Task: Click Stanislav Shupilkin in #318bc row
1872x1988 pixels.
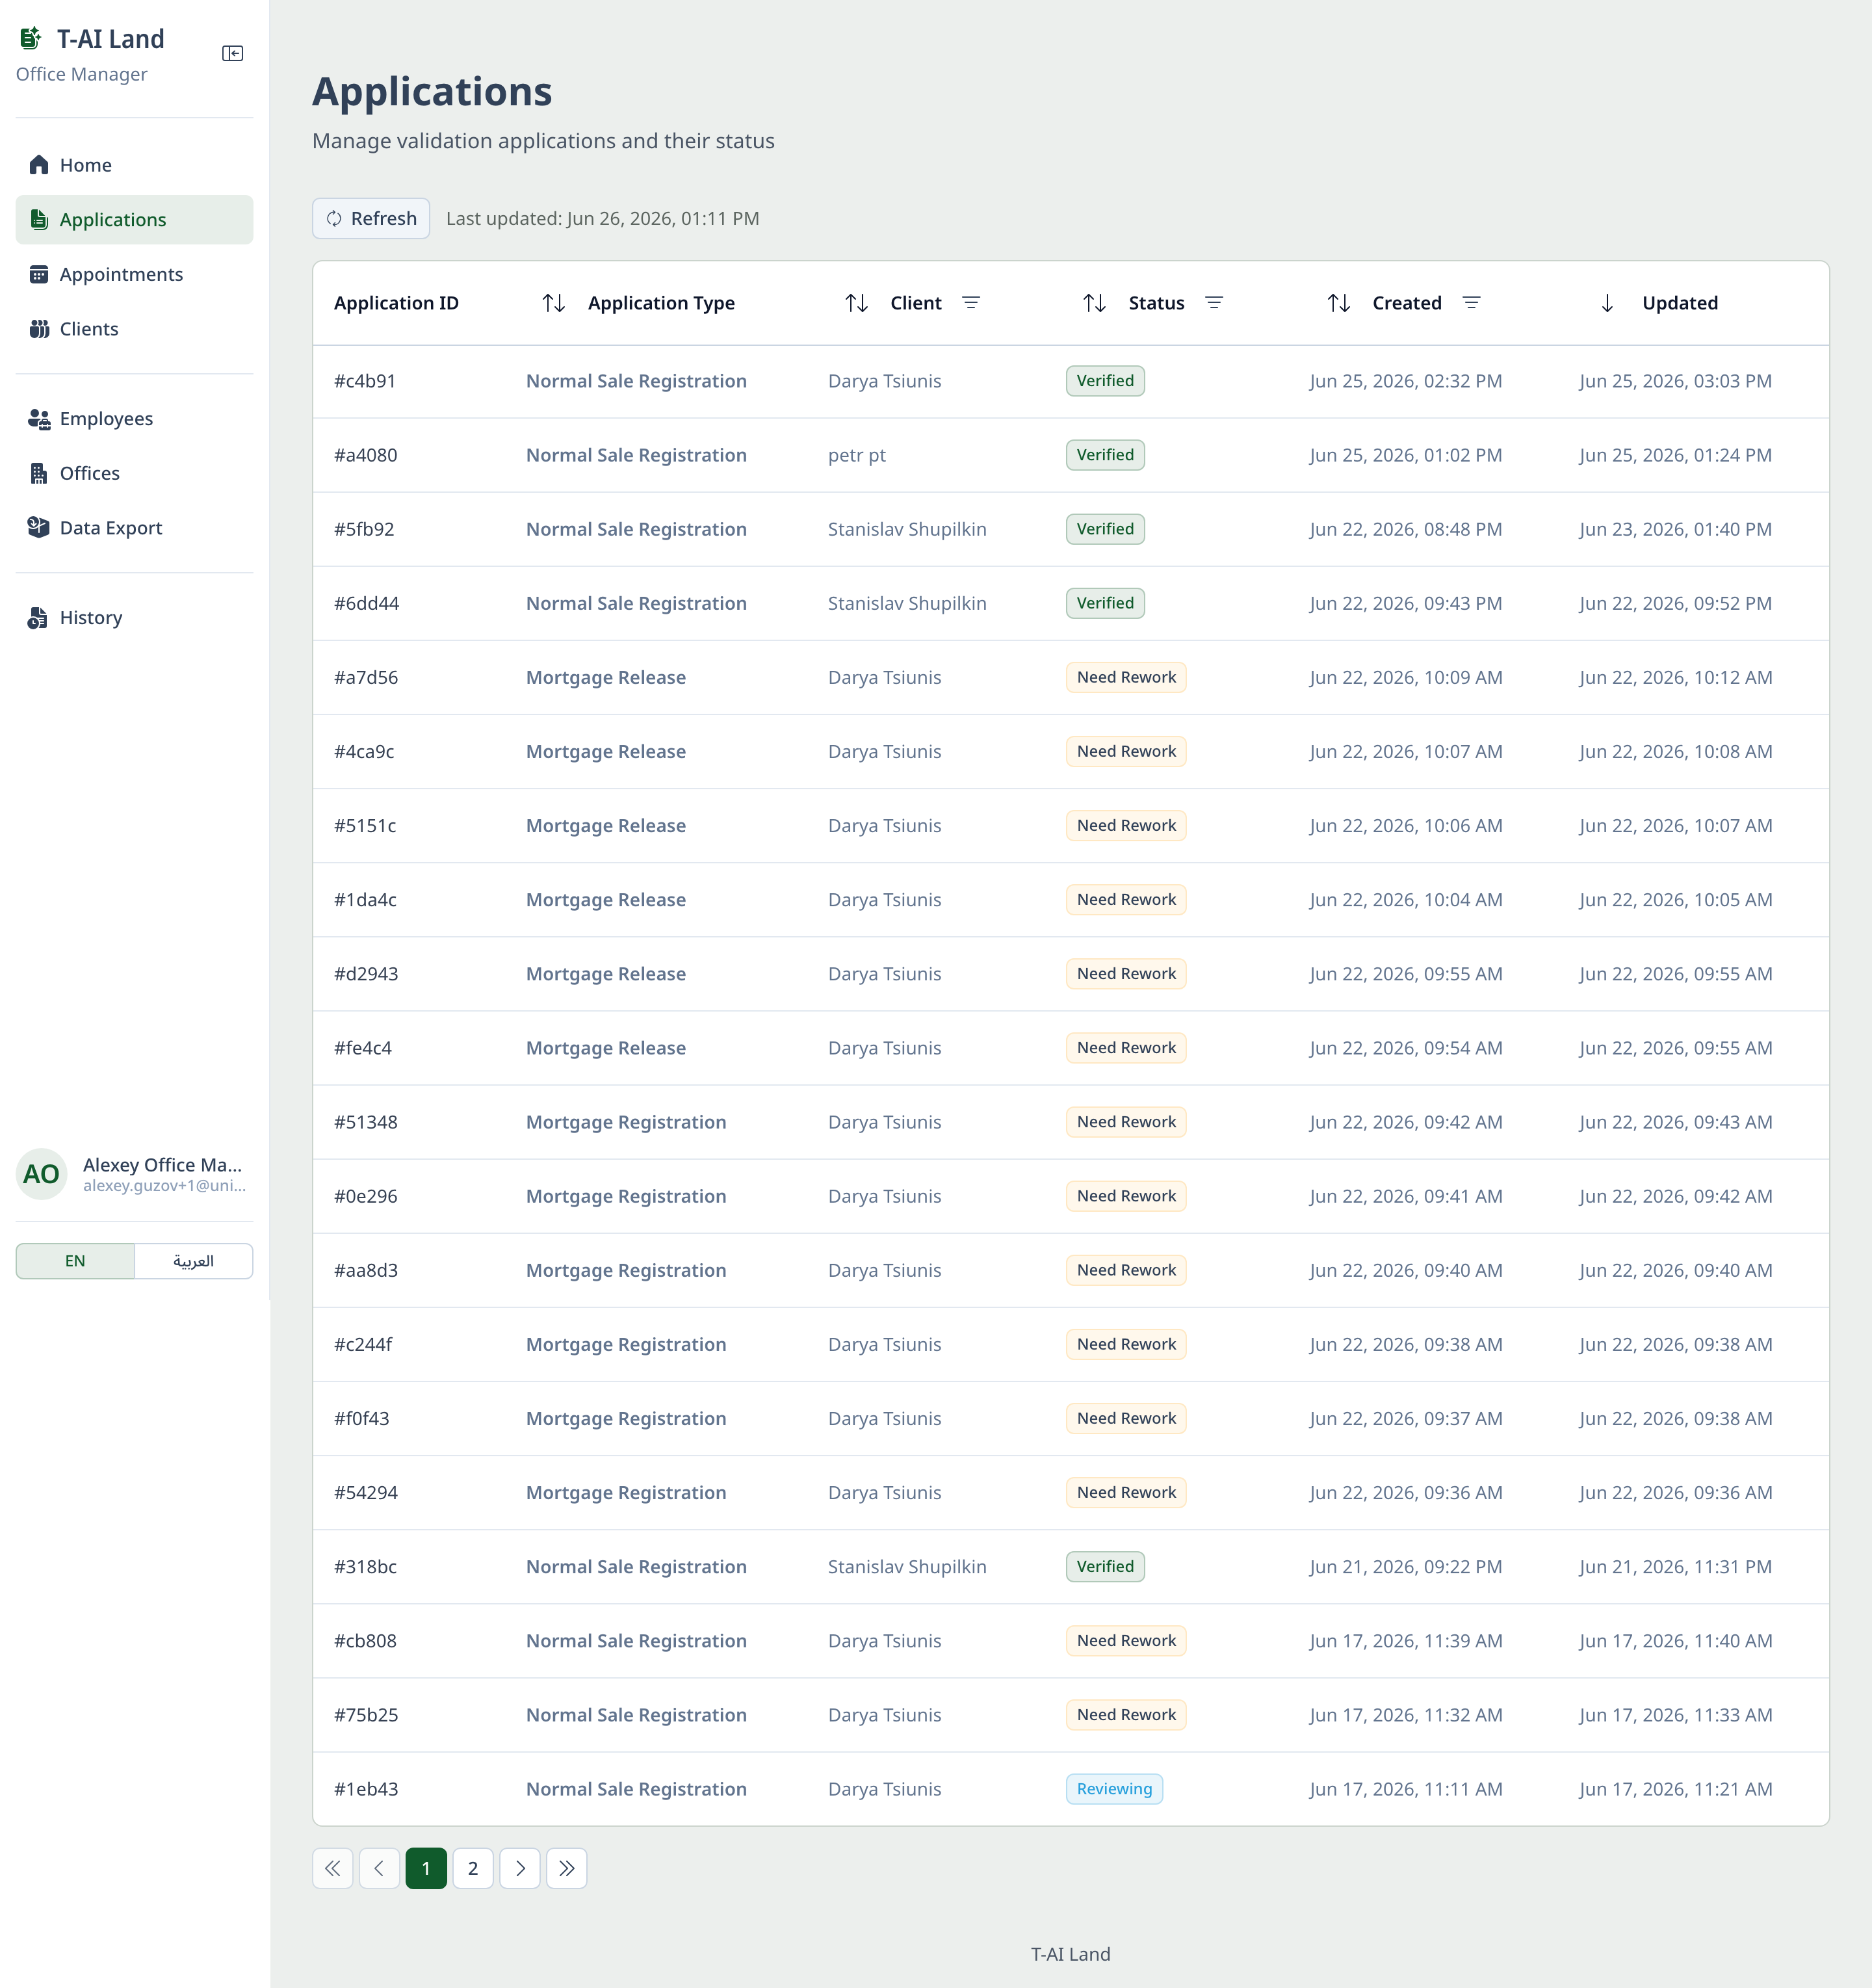Action: pyautogui.click(x=907, y=1567)
